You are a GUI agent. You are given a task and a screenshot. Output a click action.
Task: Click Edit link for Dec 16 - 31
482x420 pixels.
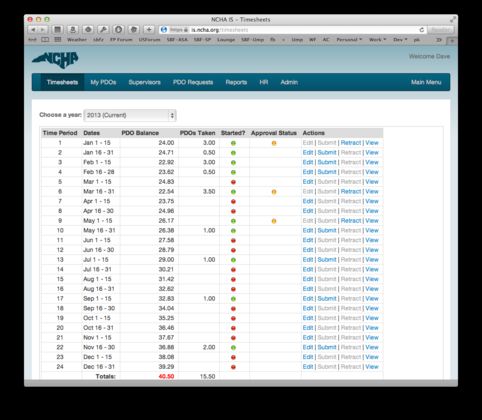[308, 367]
